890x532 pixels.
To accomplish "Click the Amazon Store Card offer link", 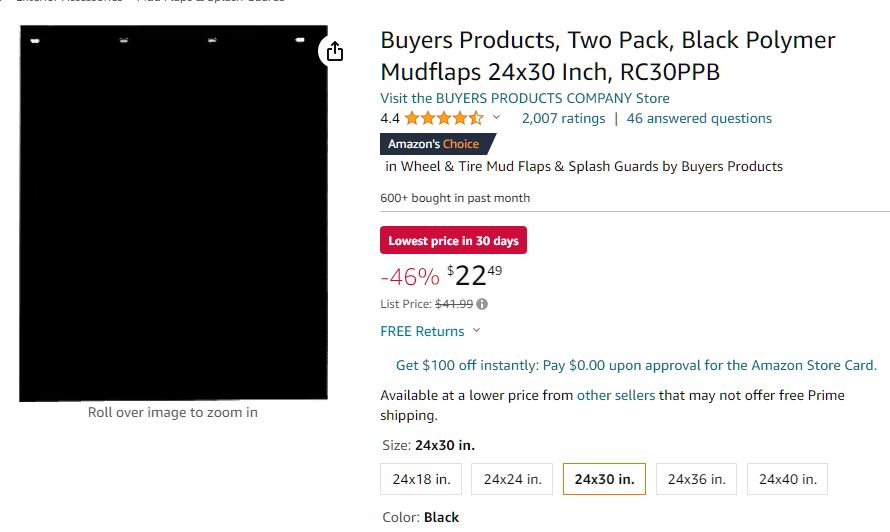I will tap(636, 365).
